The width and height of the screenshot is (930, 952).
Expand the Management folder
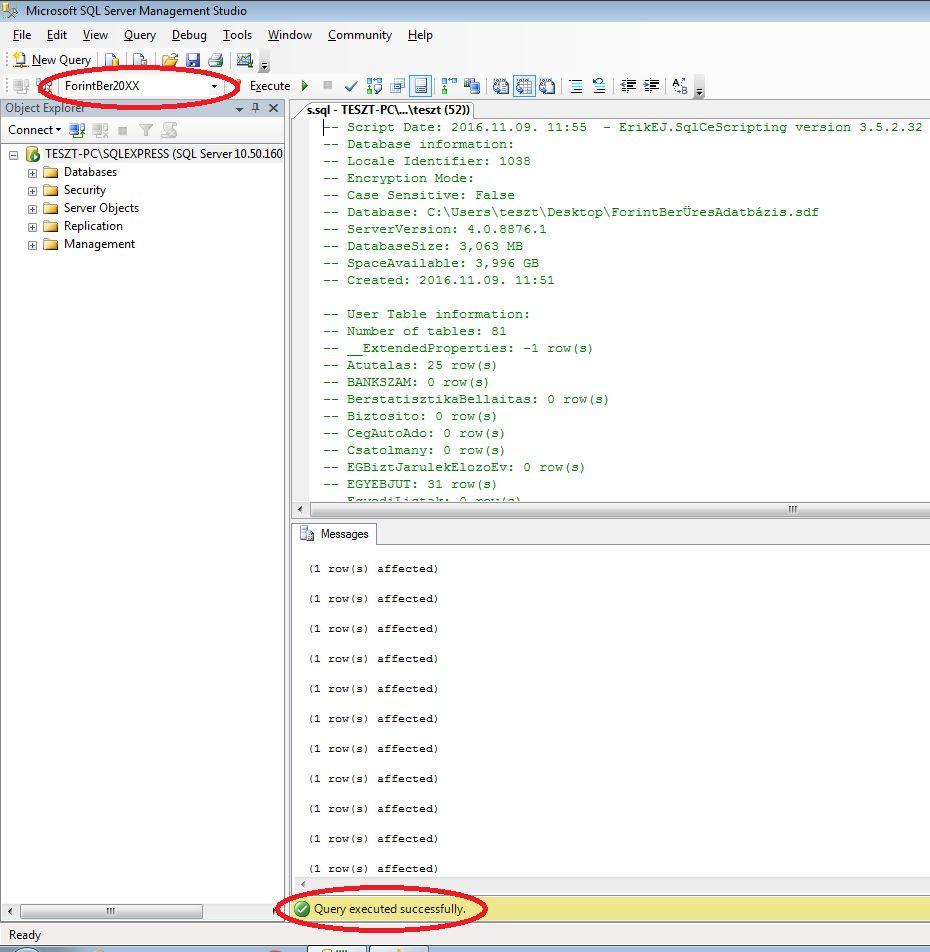coord(32,245)
